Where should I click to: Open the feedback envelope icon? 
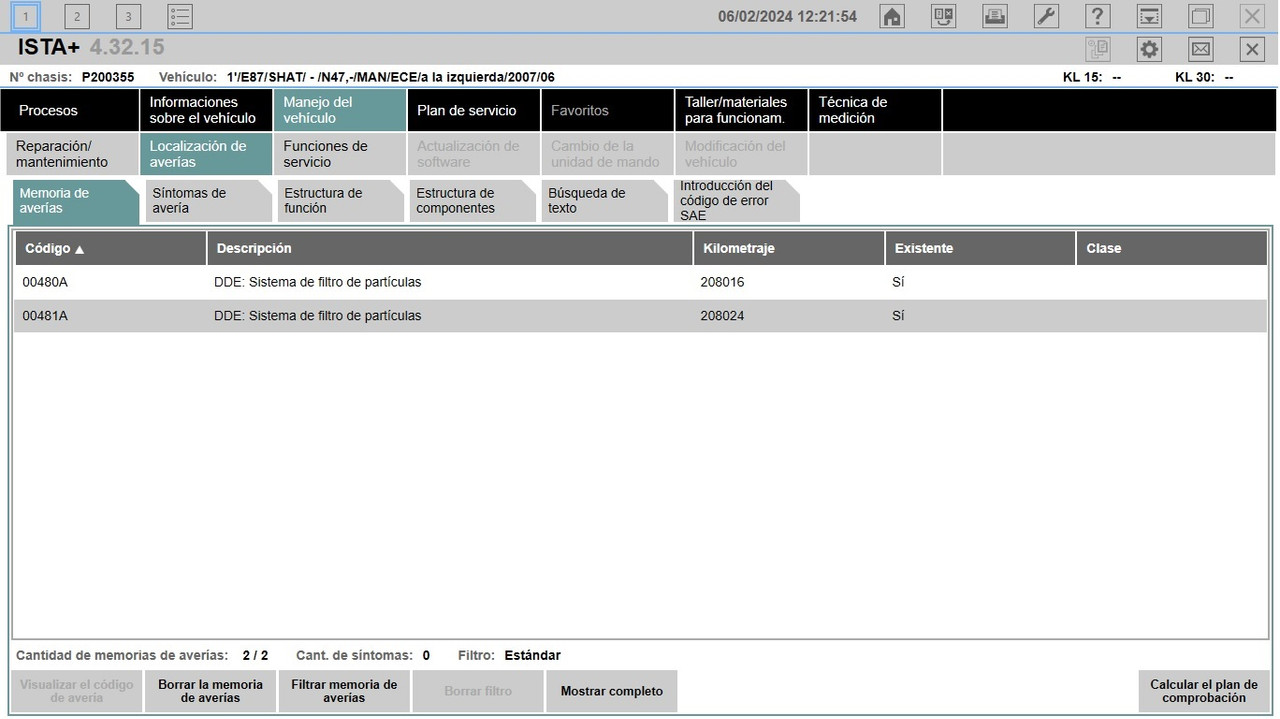pyautogui.click(x=1201, y=49)
